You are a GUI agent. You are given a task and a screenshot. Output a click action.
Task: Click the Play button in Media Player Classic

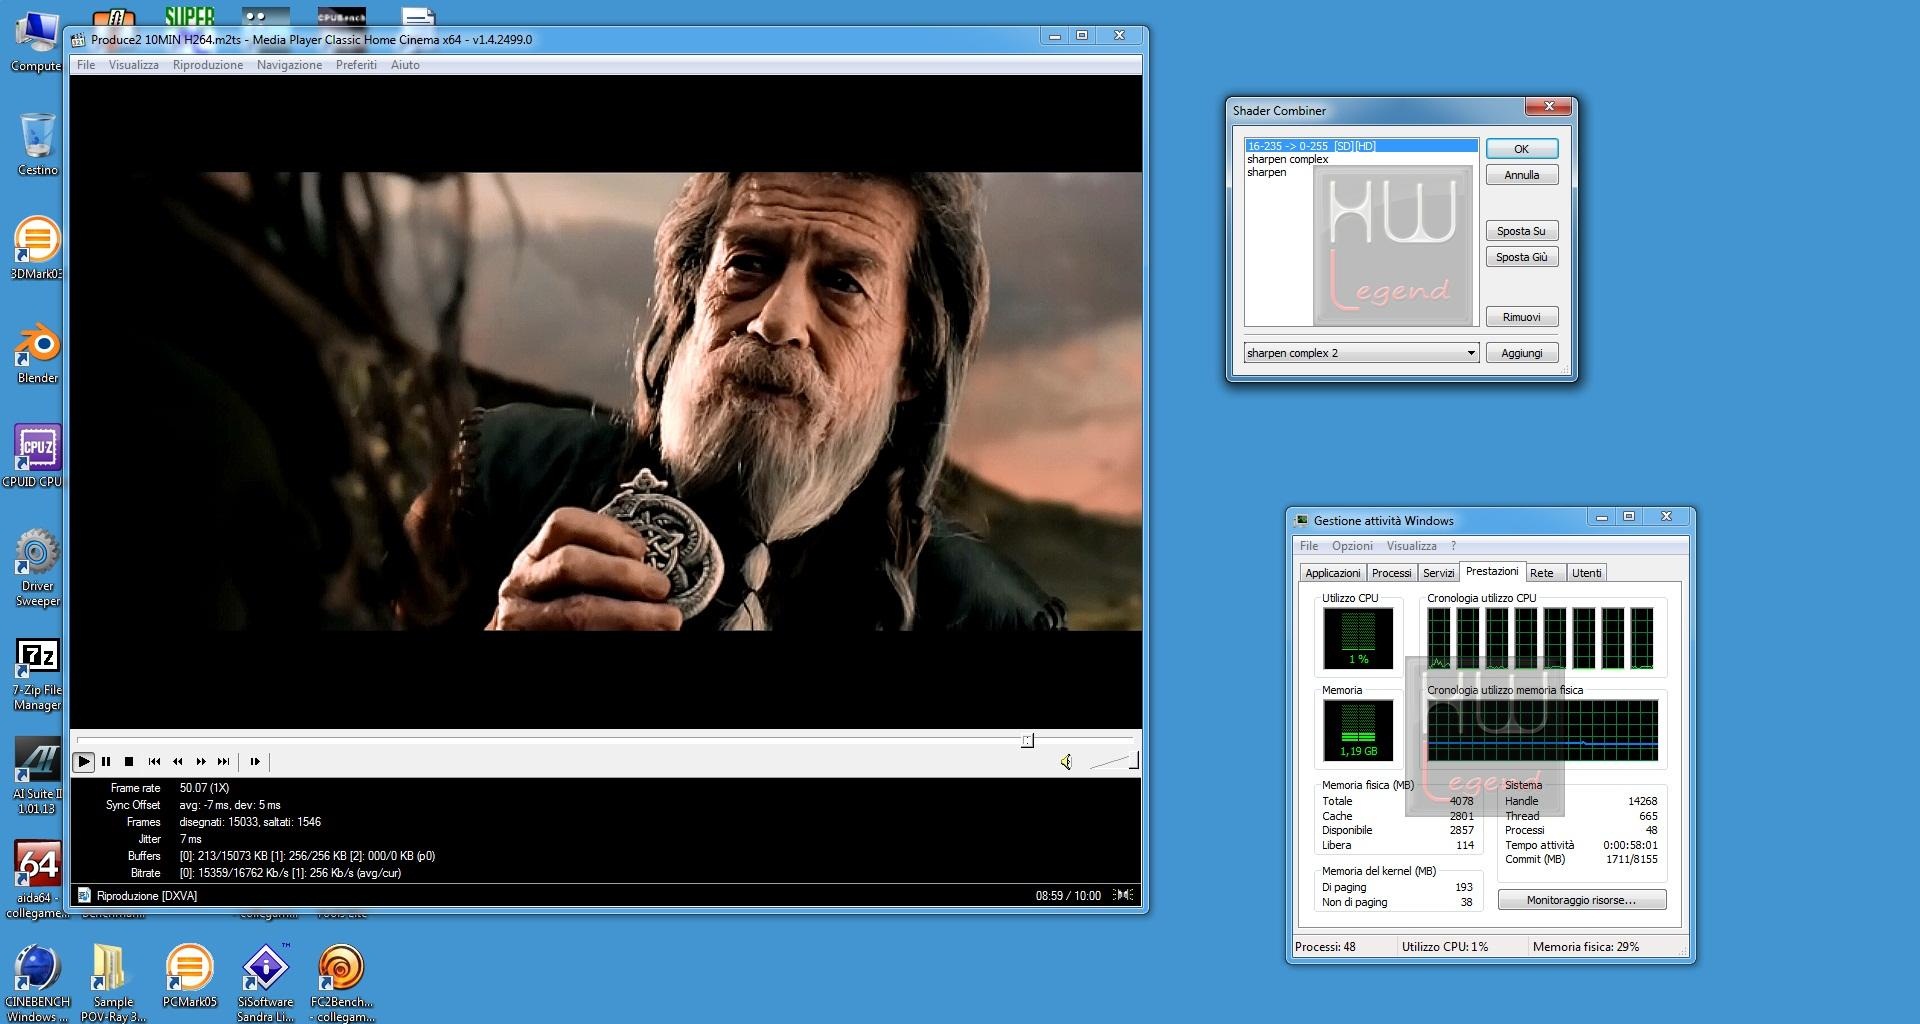click(x=84, y=762)
